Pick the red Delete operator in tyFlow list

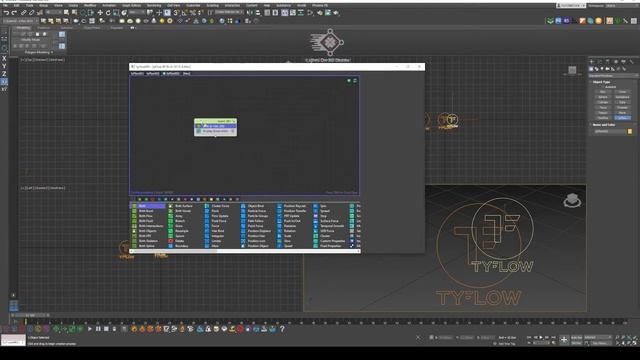[179, 241]
